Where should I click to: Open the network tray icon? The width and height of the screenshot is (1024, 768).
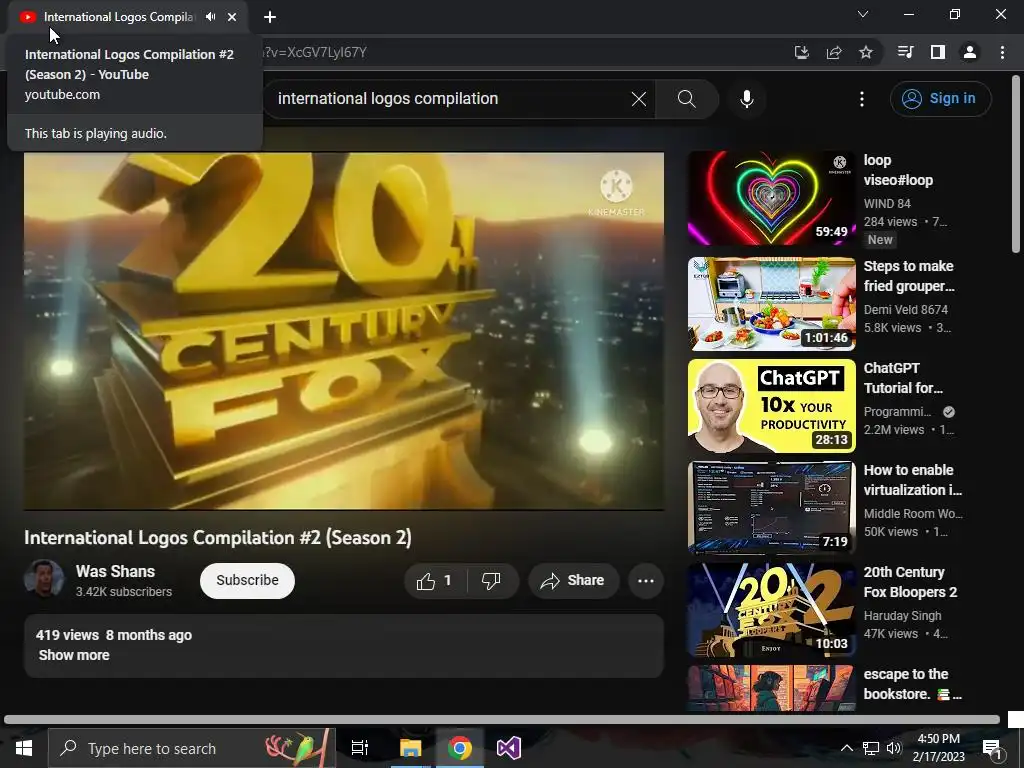pos(871,748)
